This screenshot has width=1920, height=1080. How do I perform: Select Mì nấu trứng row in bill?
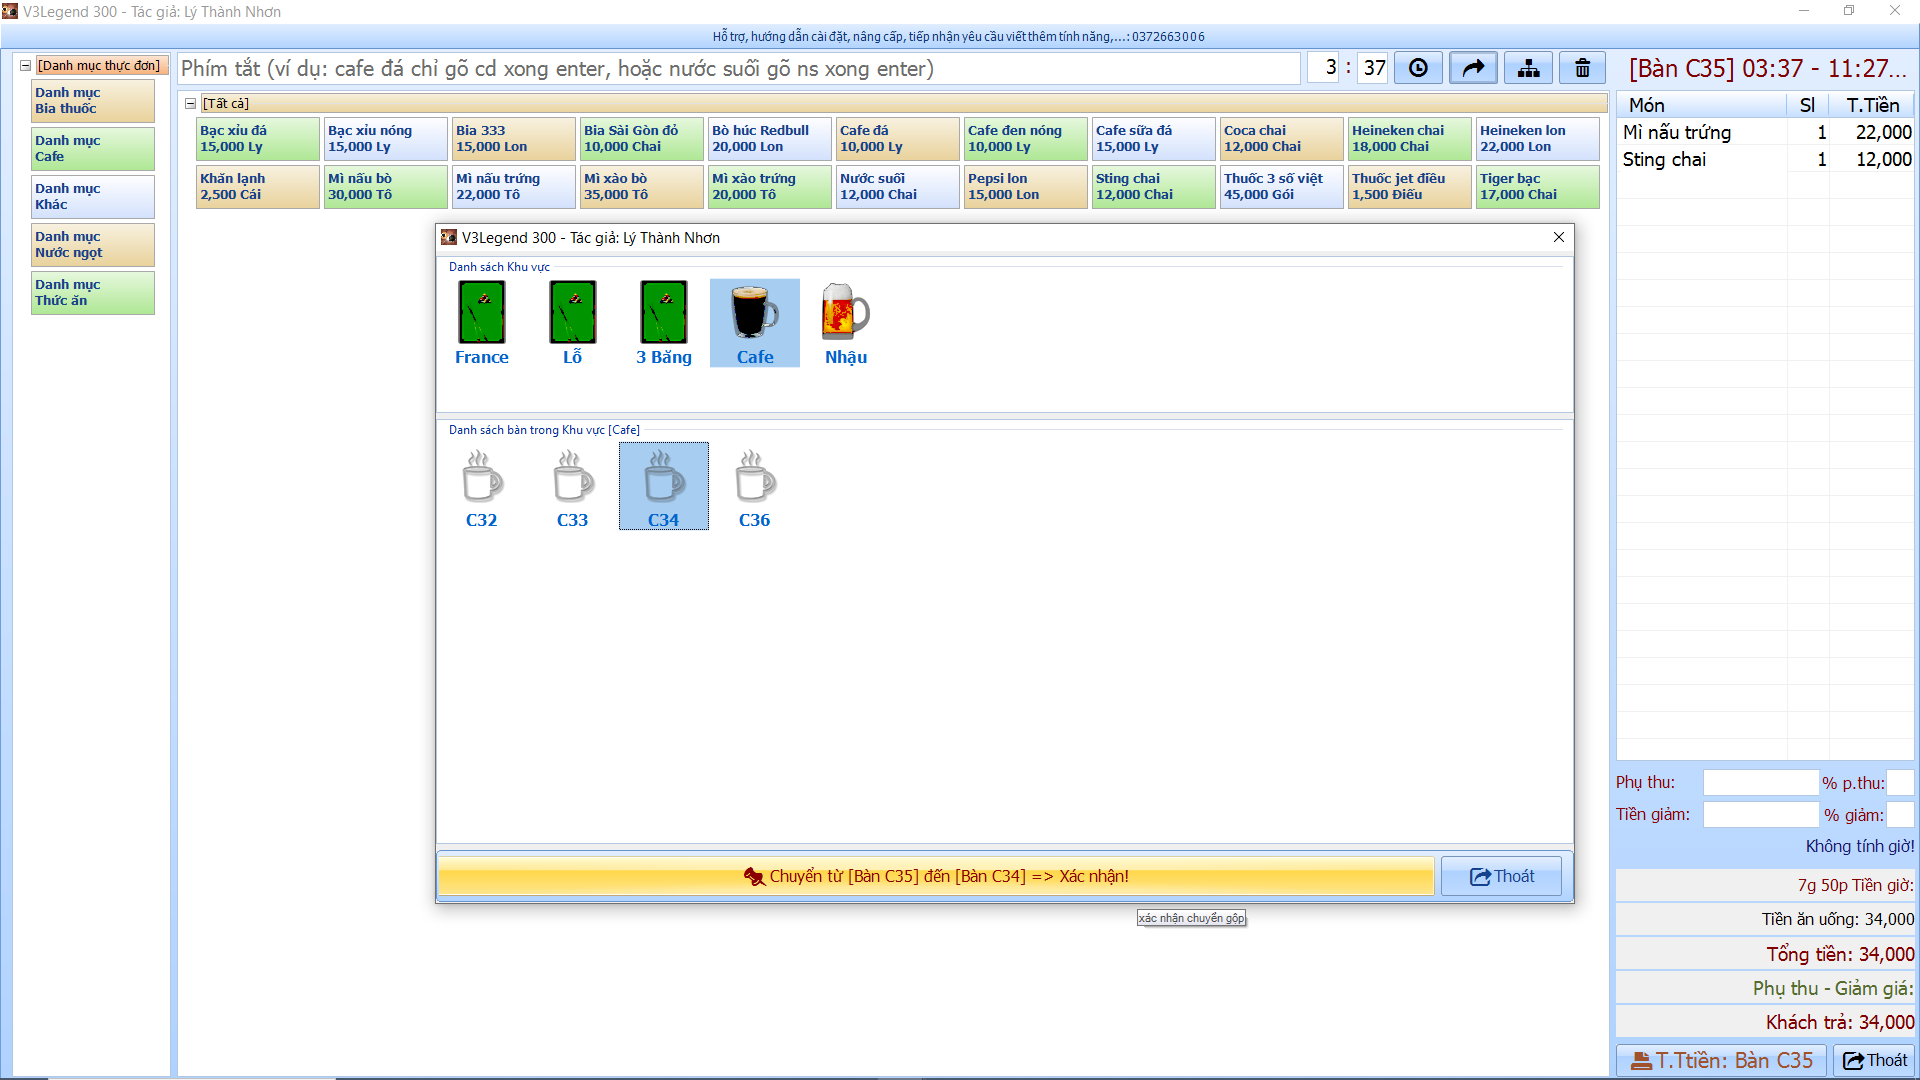click(x=1765, y=132)
